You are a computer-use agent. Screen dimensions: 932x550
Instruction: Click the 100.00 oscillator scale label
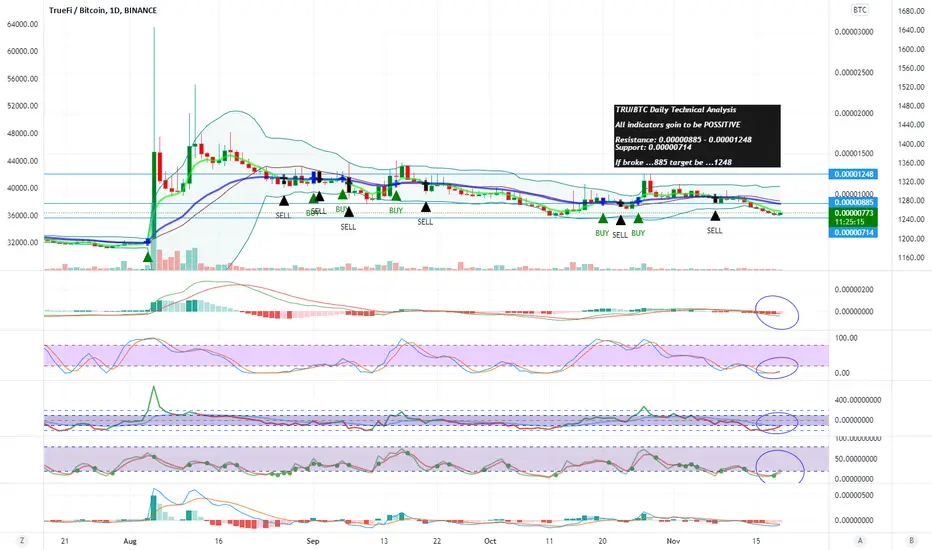click(x=846, y=338)
